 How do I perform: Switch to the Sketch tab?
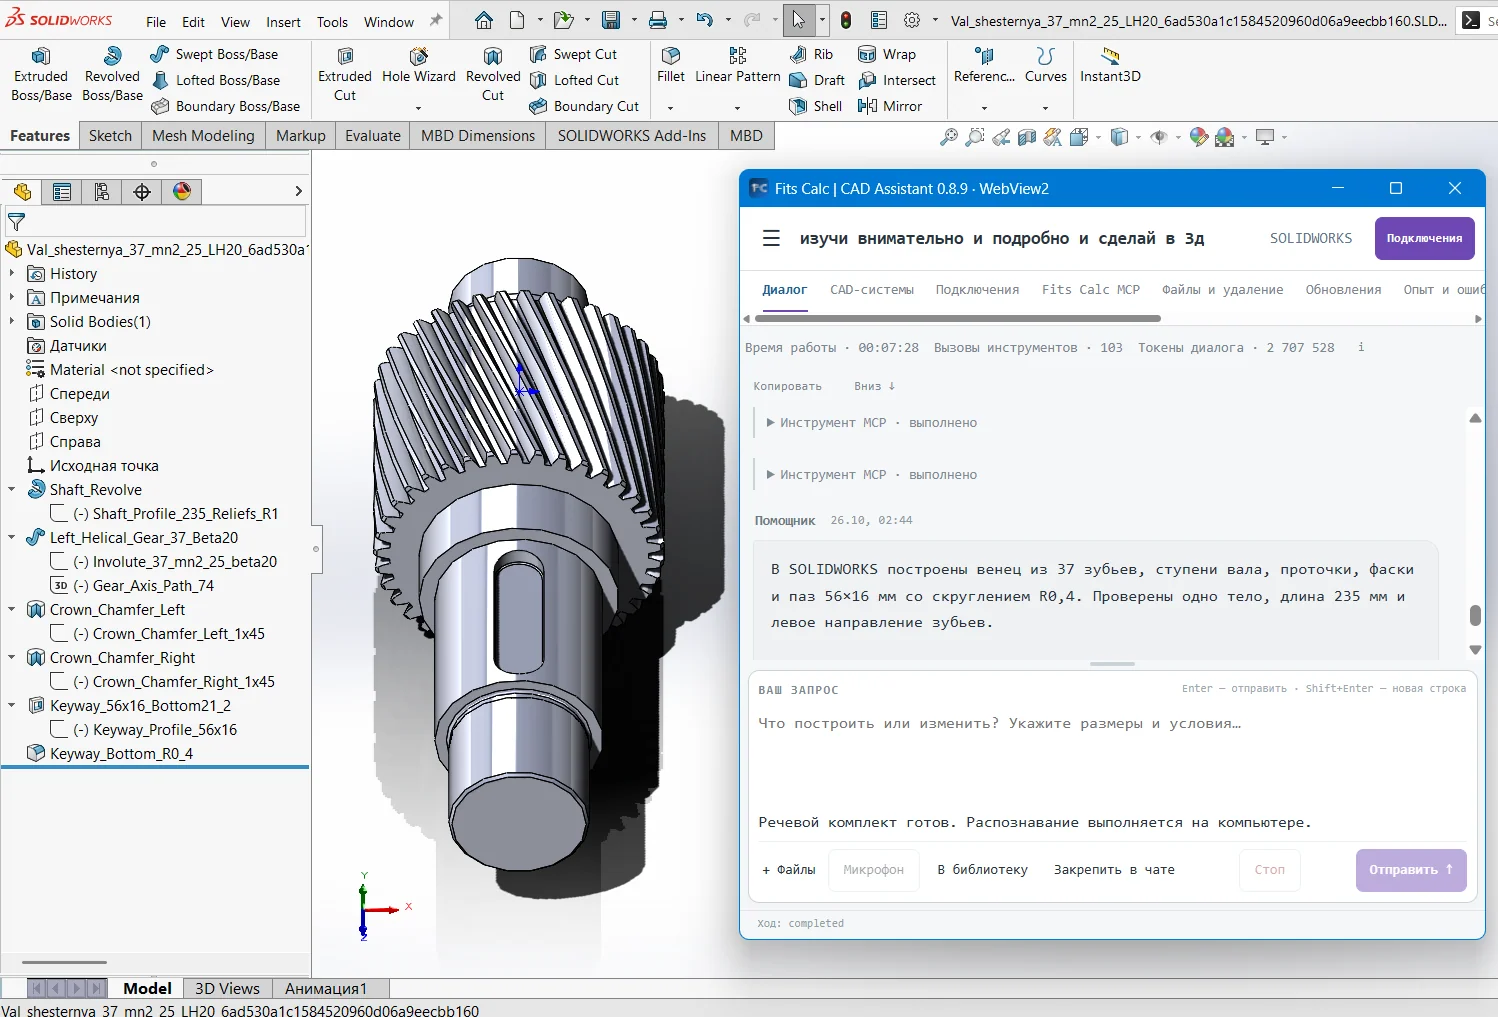coord(110,136)
